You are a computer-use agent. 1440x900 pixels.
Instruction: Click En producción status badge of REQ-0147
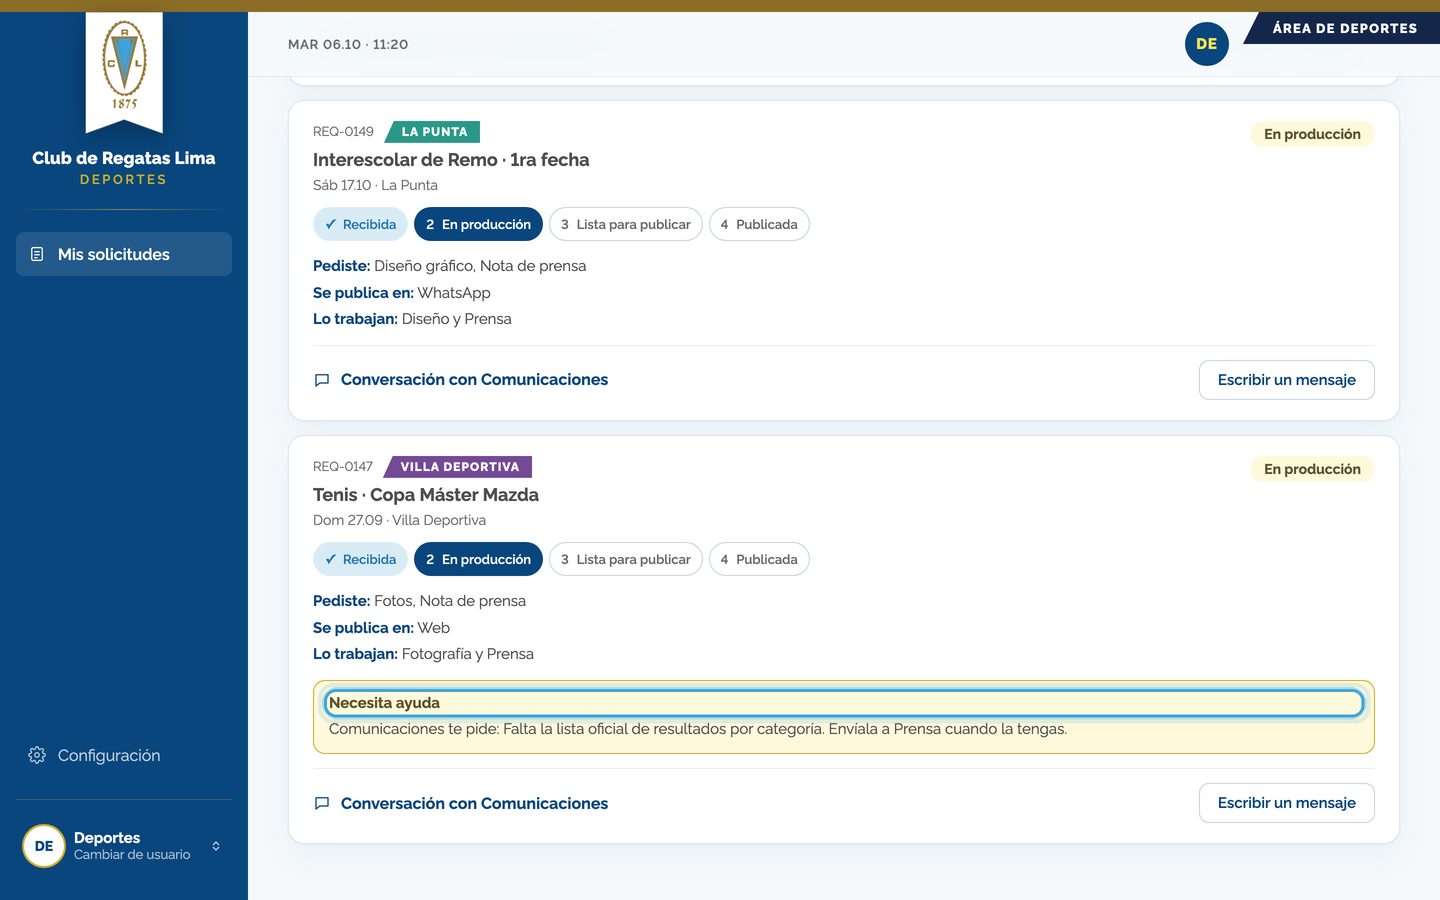1312,469
